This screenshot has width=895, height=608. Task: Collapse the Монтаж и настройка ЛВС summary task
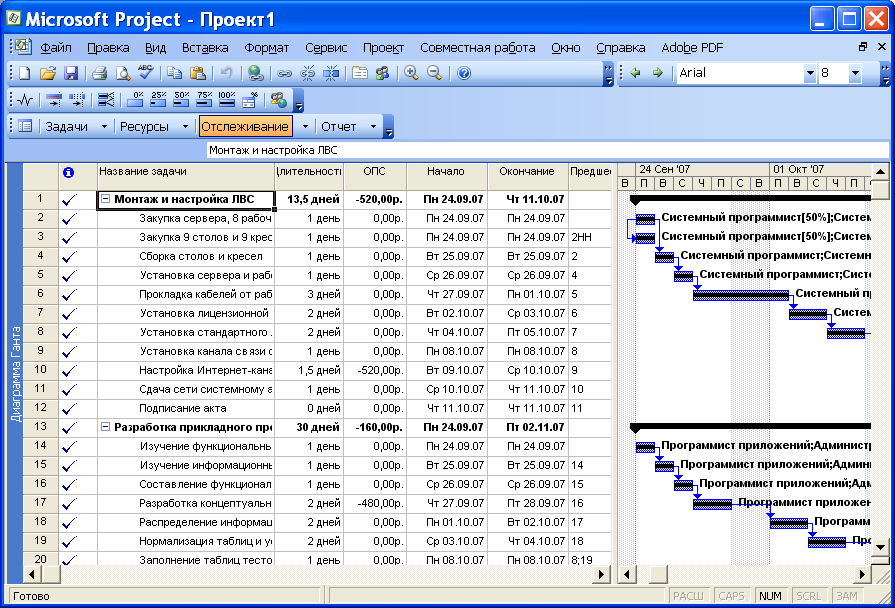(x=106, y=199)
